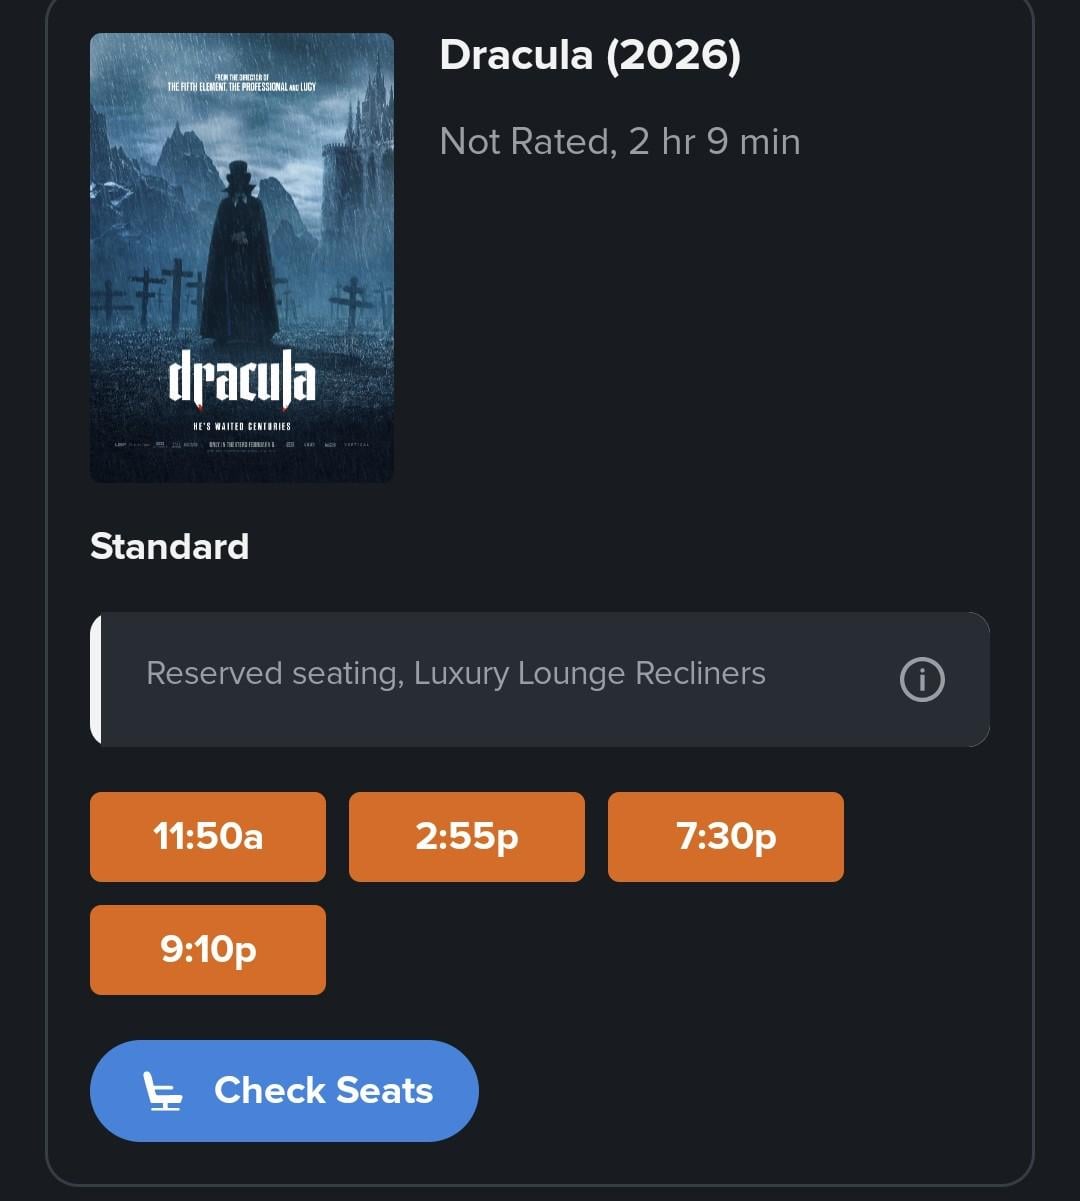
Task: Pick the 7:30p showtime
Action: coord(725,837)
